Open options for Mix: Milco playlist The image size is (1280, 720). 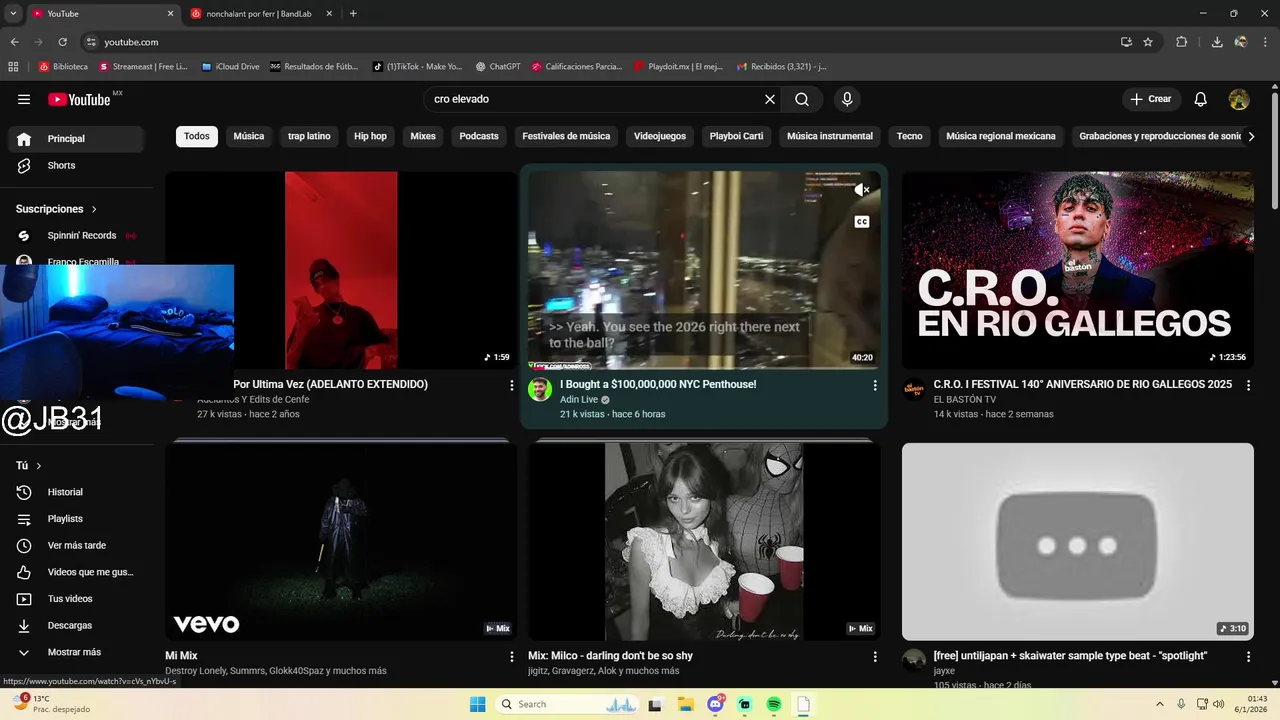(x=875, y=657)
